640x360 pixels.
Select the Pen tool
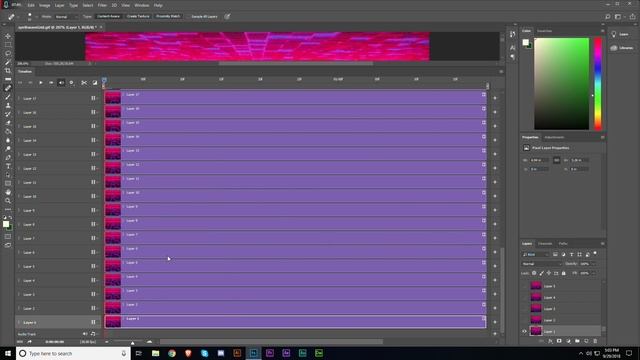click(8, 158)
